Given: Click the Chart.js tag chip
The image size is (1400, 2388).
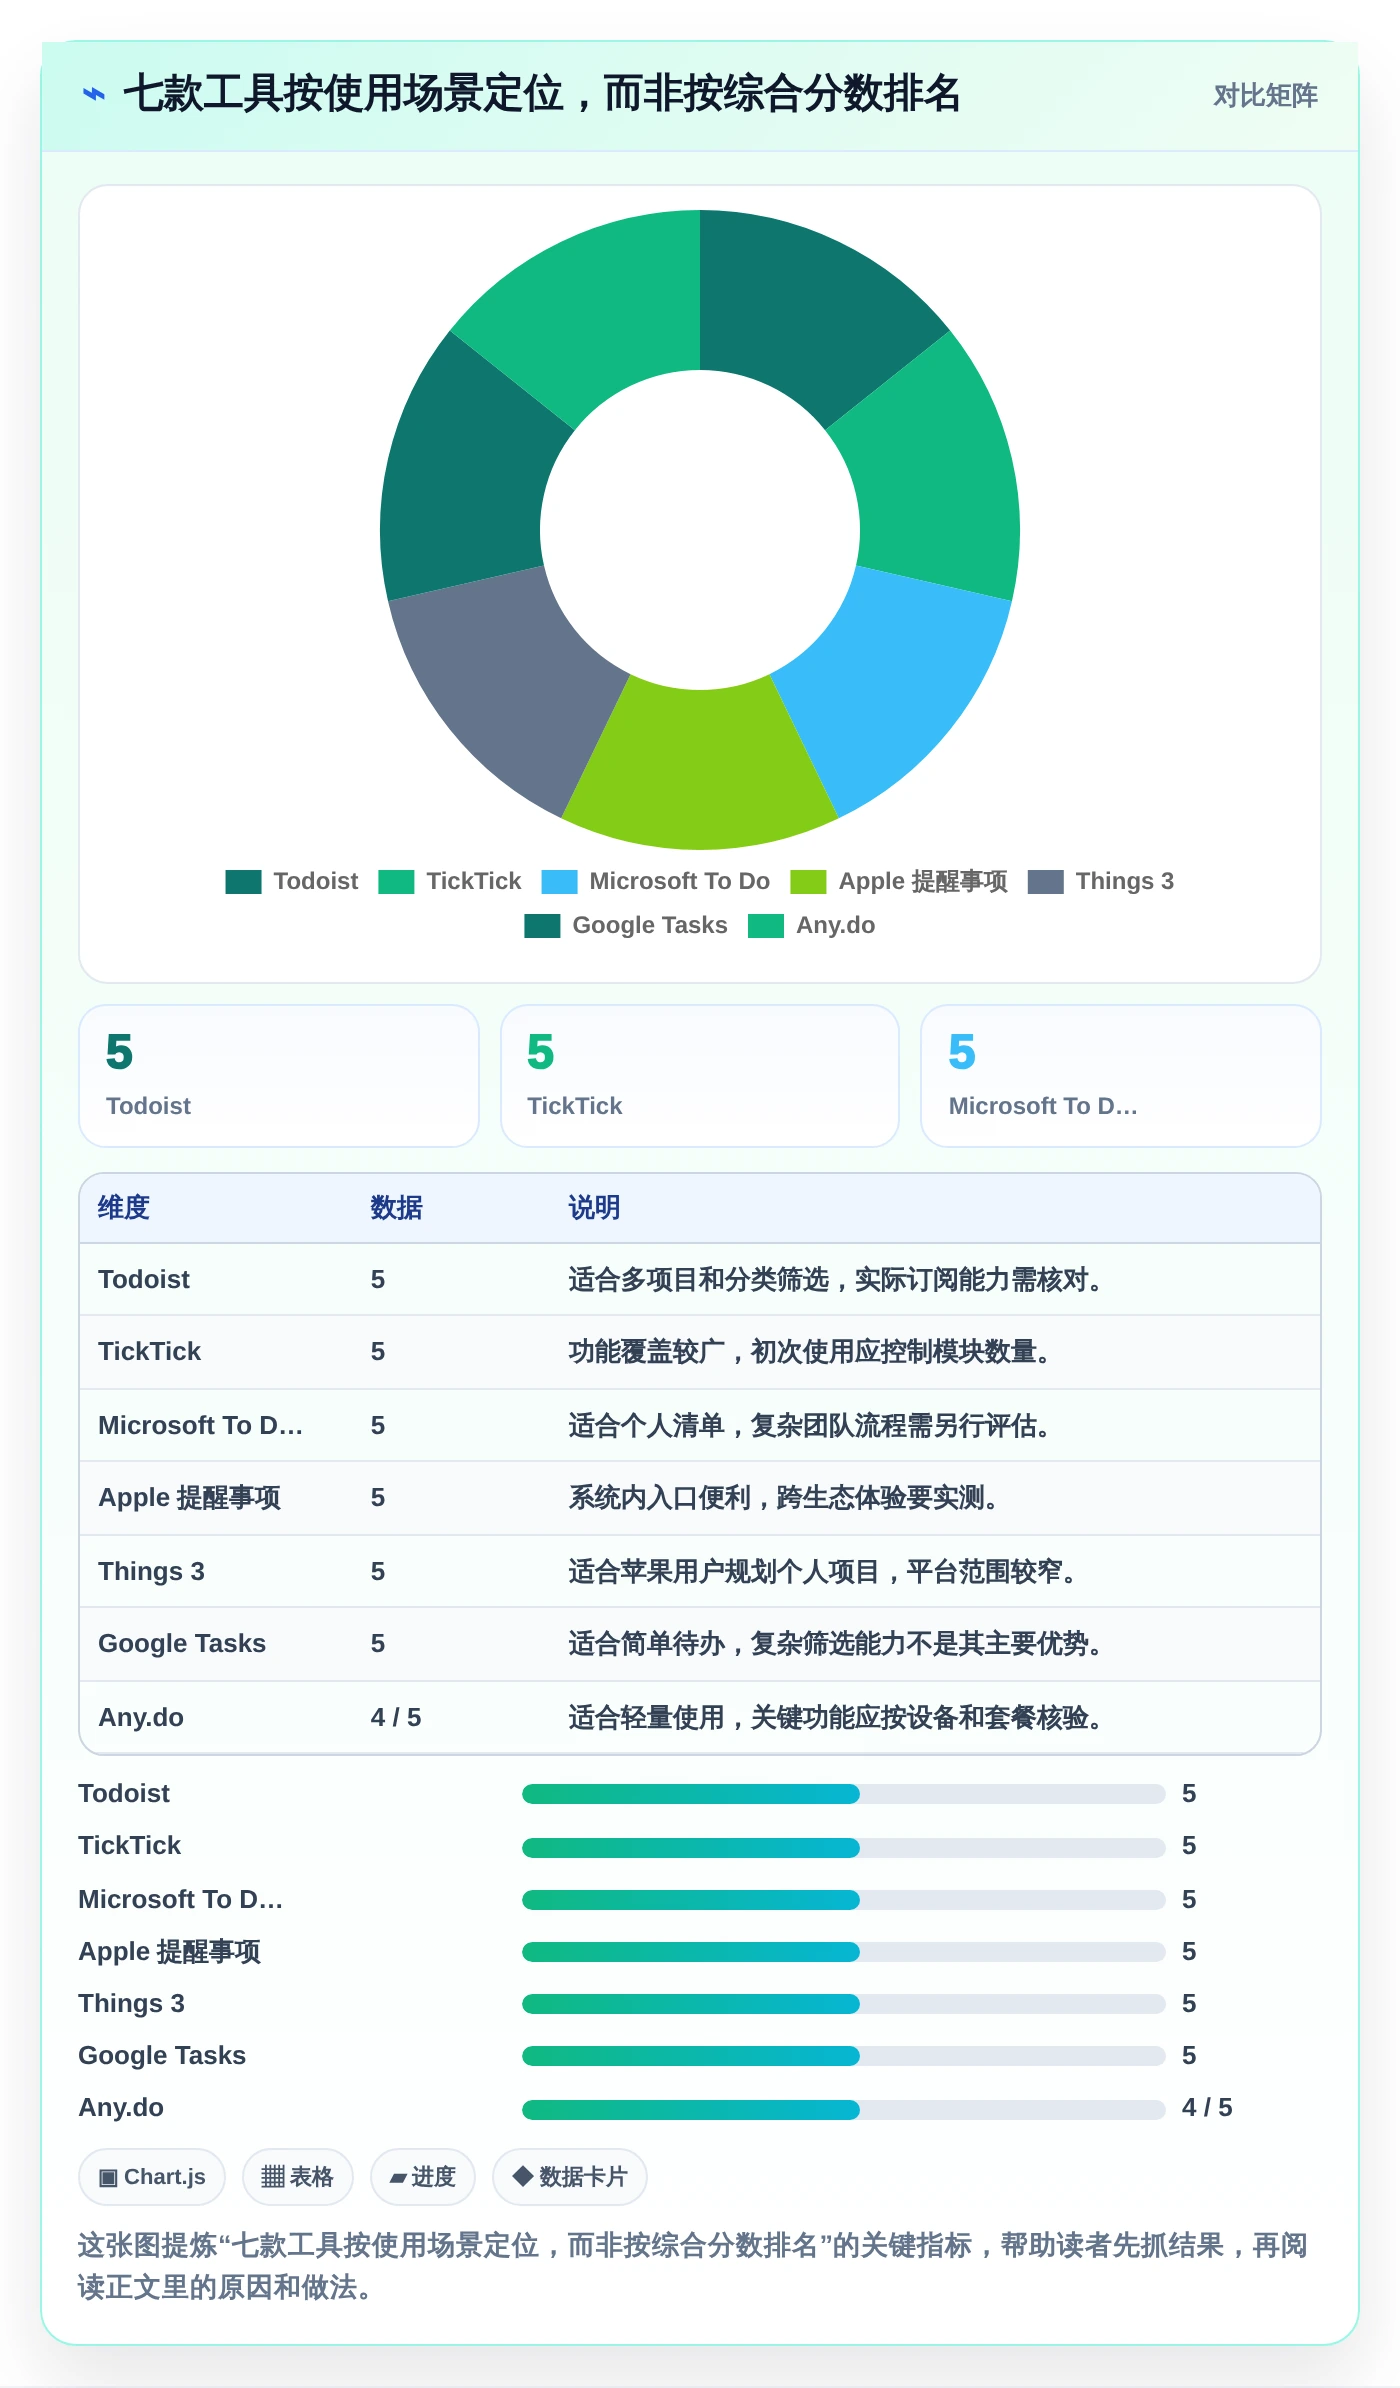Looking at the screenshot, I should [x=152, y=2177].
